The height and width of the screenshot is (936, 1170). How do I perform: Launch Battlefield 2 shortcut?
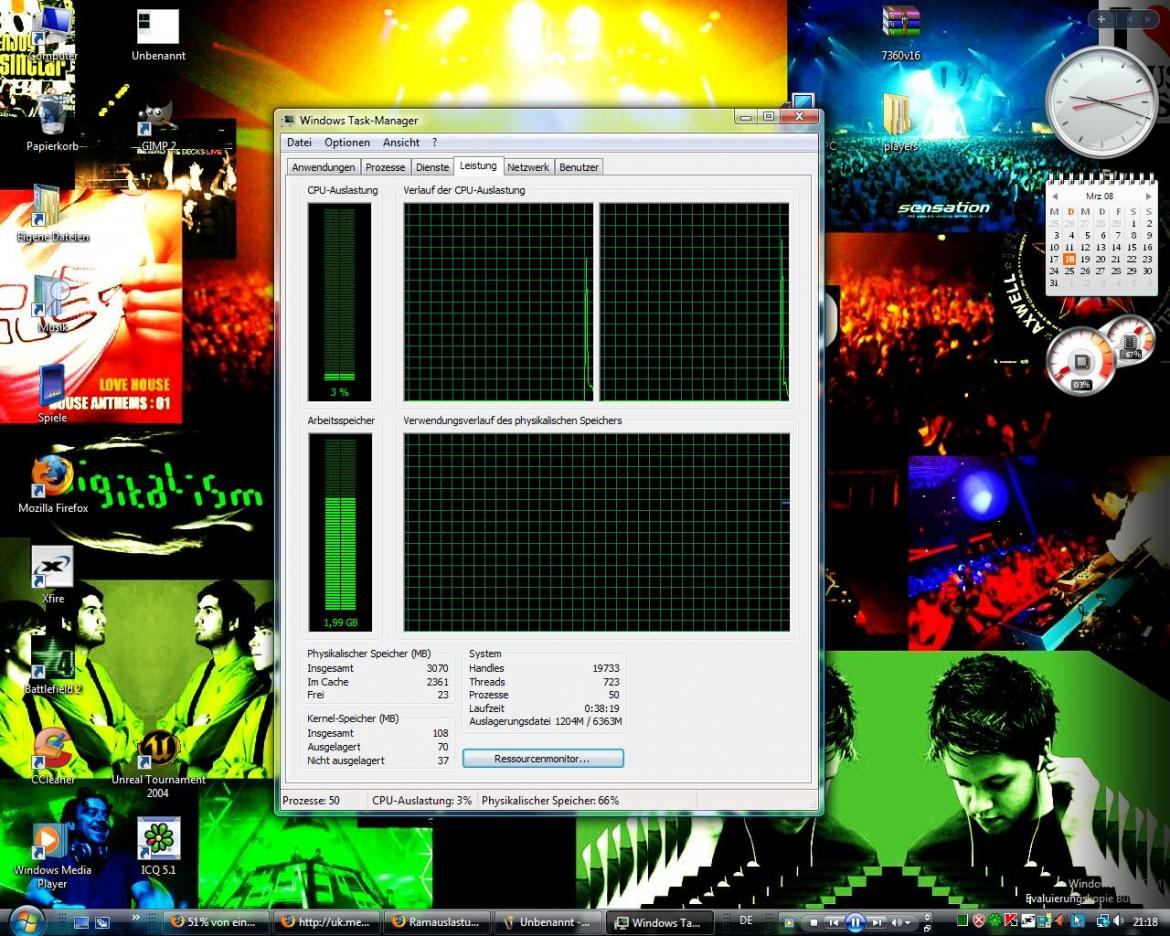(x=52, y=664)
